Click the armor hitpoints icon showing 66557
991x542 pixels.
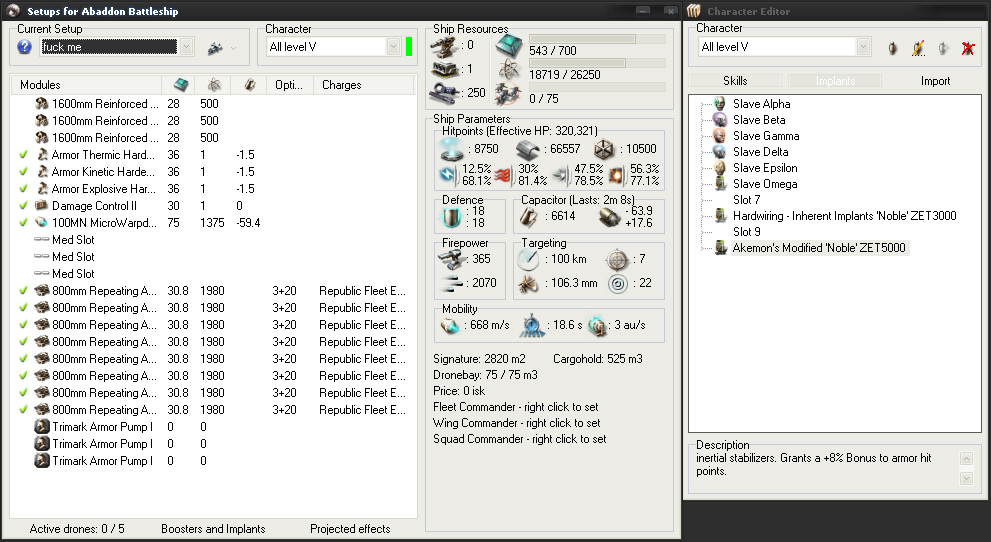(528, 150)
